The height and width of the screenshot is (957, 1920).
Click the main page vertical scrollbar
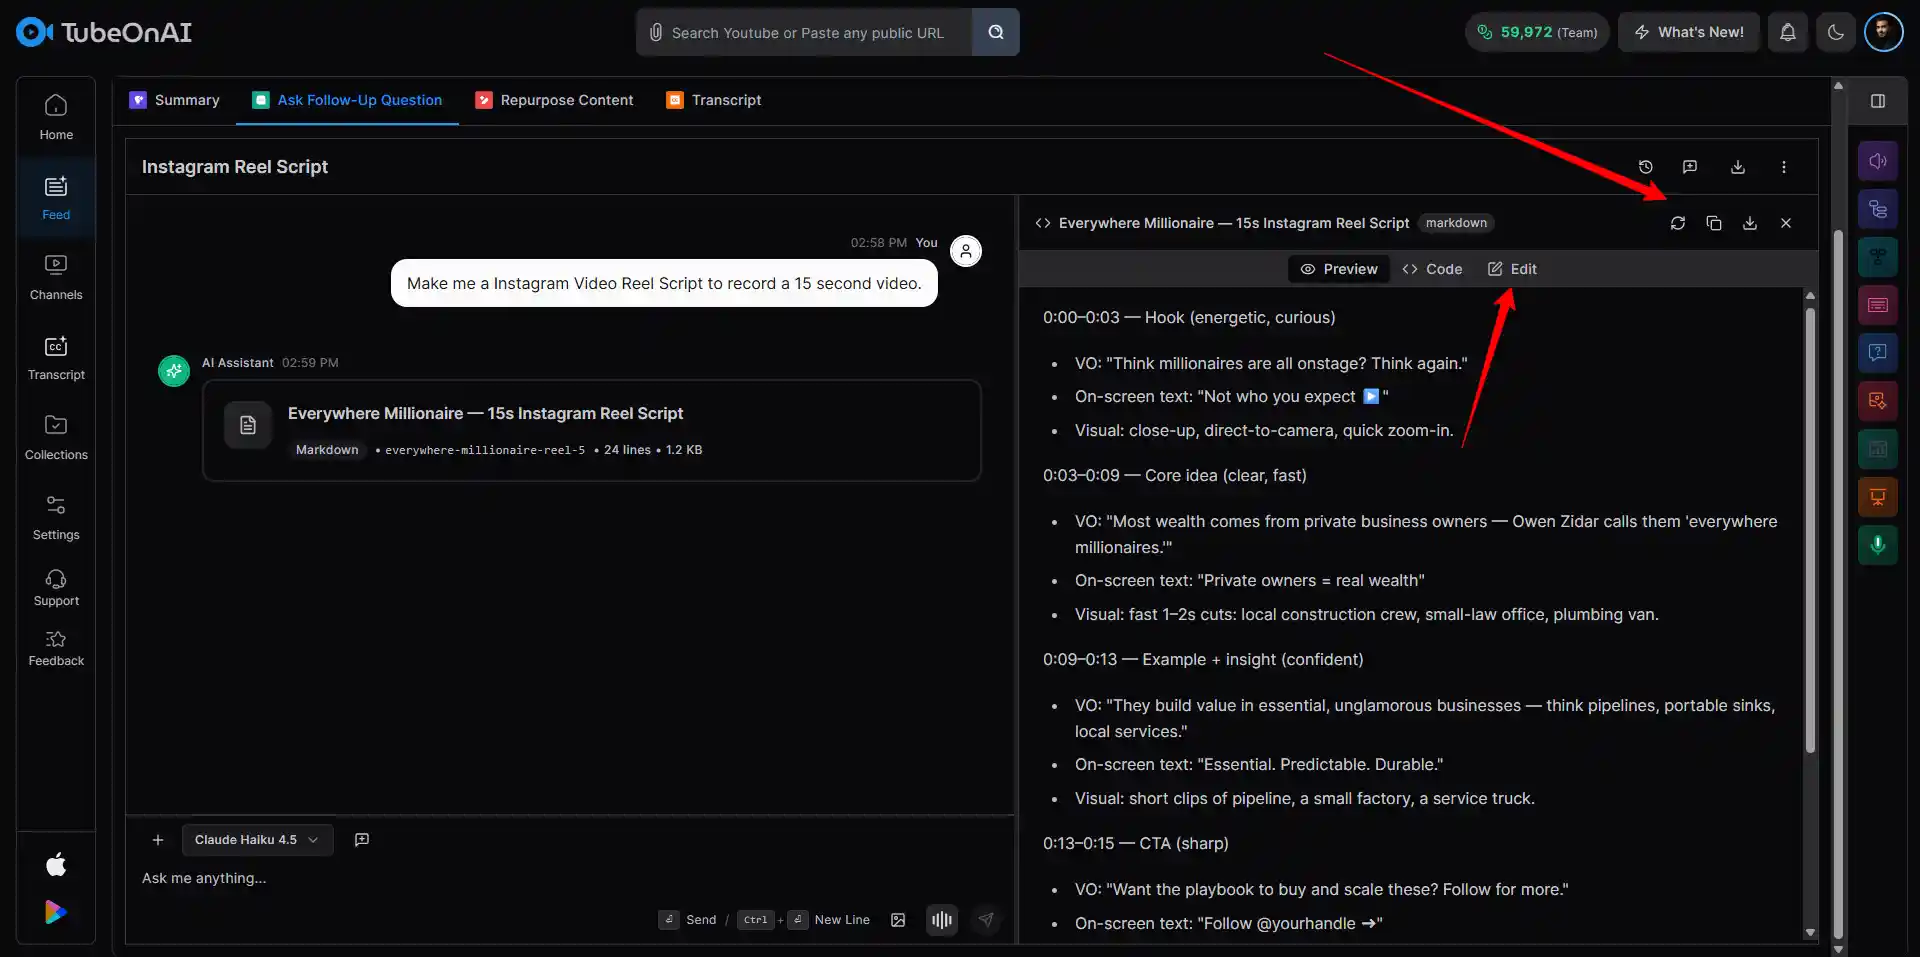[x=1838, y=585]
